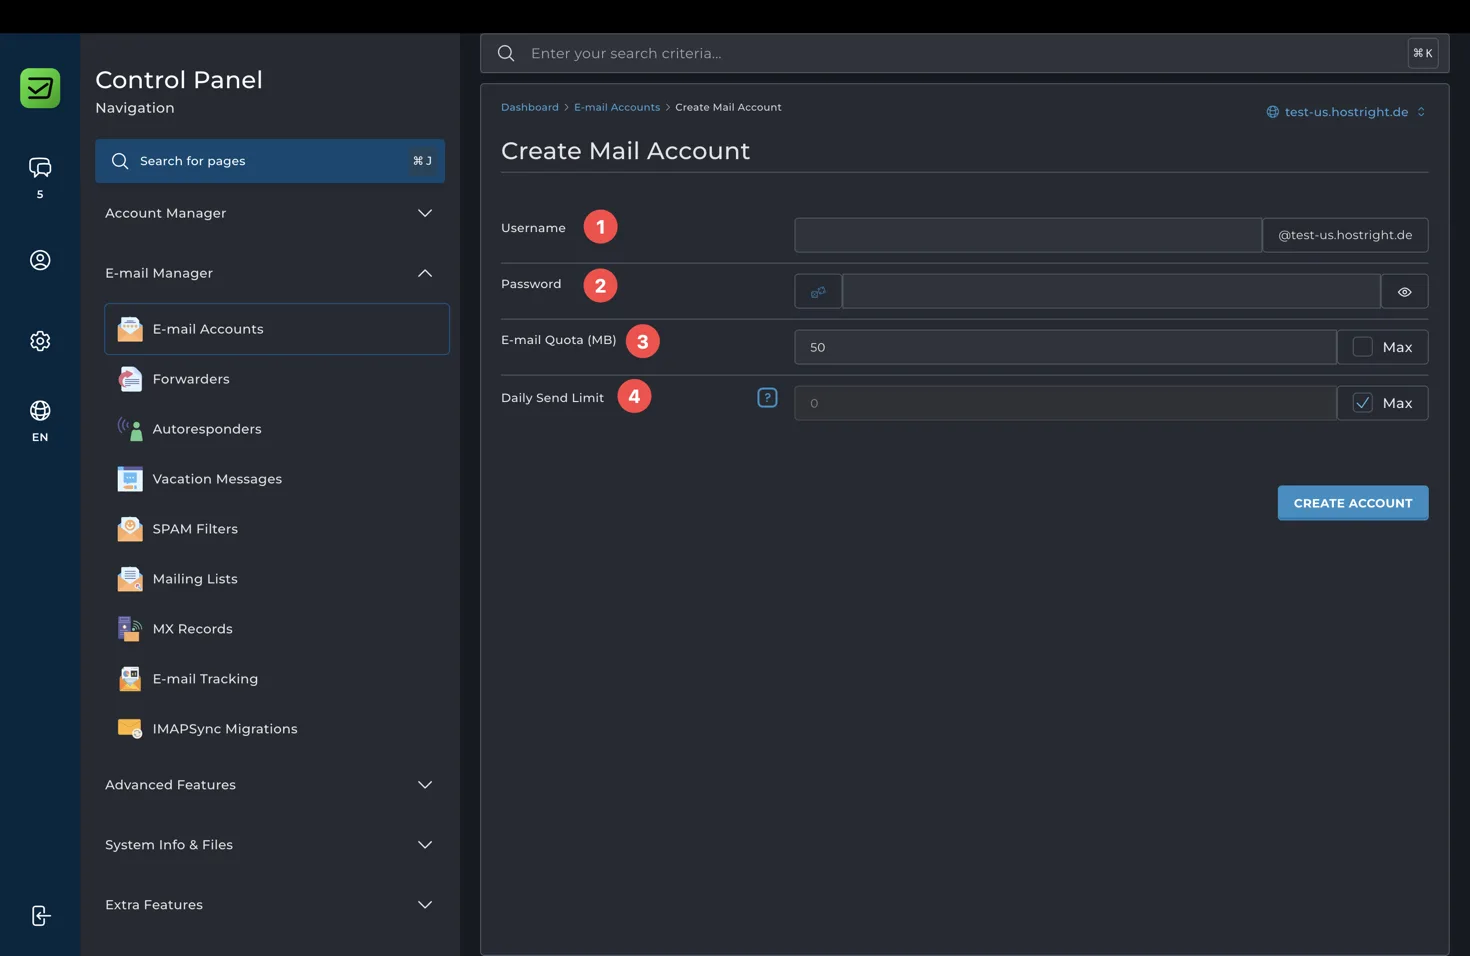Viewport: 1470px width, 956px height.
Task: Click the generate random password icon
Action: coord(818,292)
